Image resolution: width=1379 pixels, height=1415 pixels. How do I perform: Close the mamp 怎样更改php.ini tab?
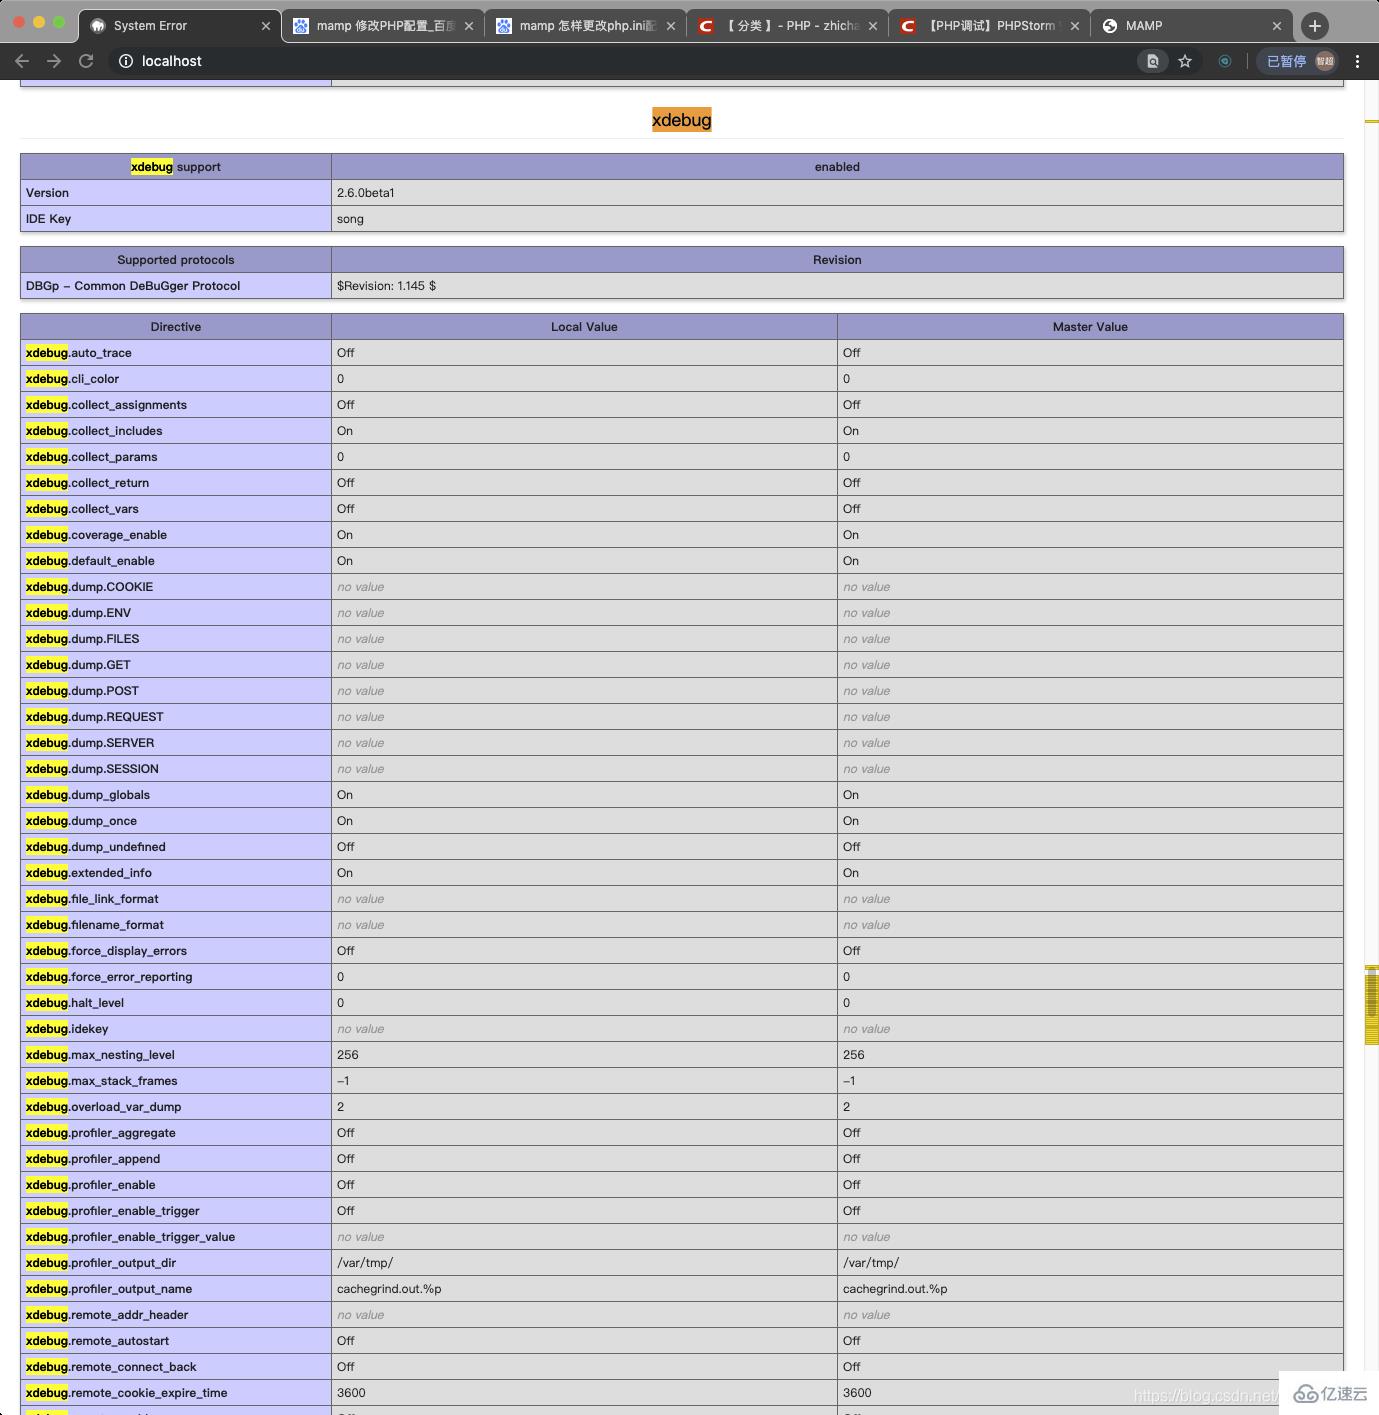pos(671,26)
